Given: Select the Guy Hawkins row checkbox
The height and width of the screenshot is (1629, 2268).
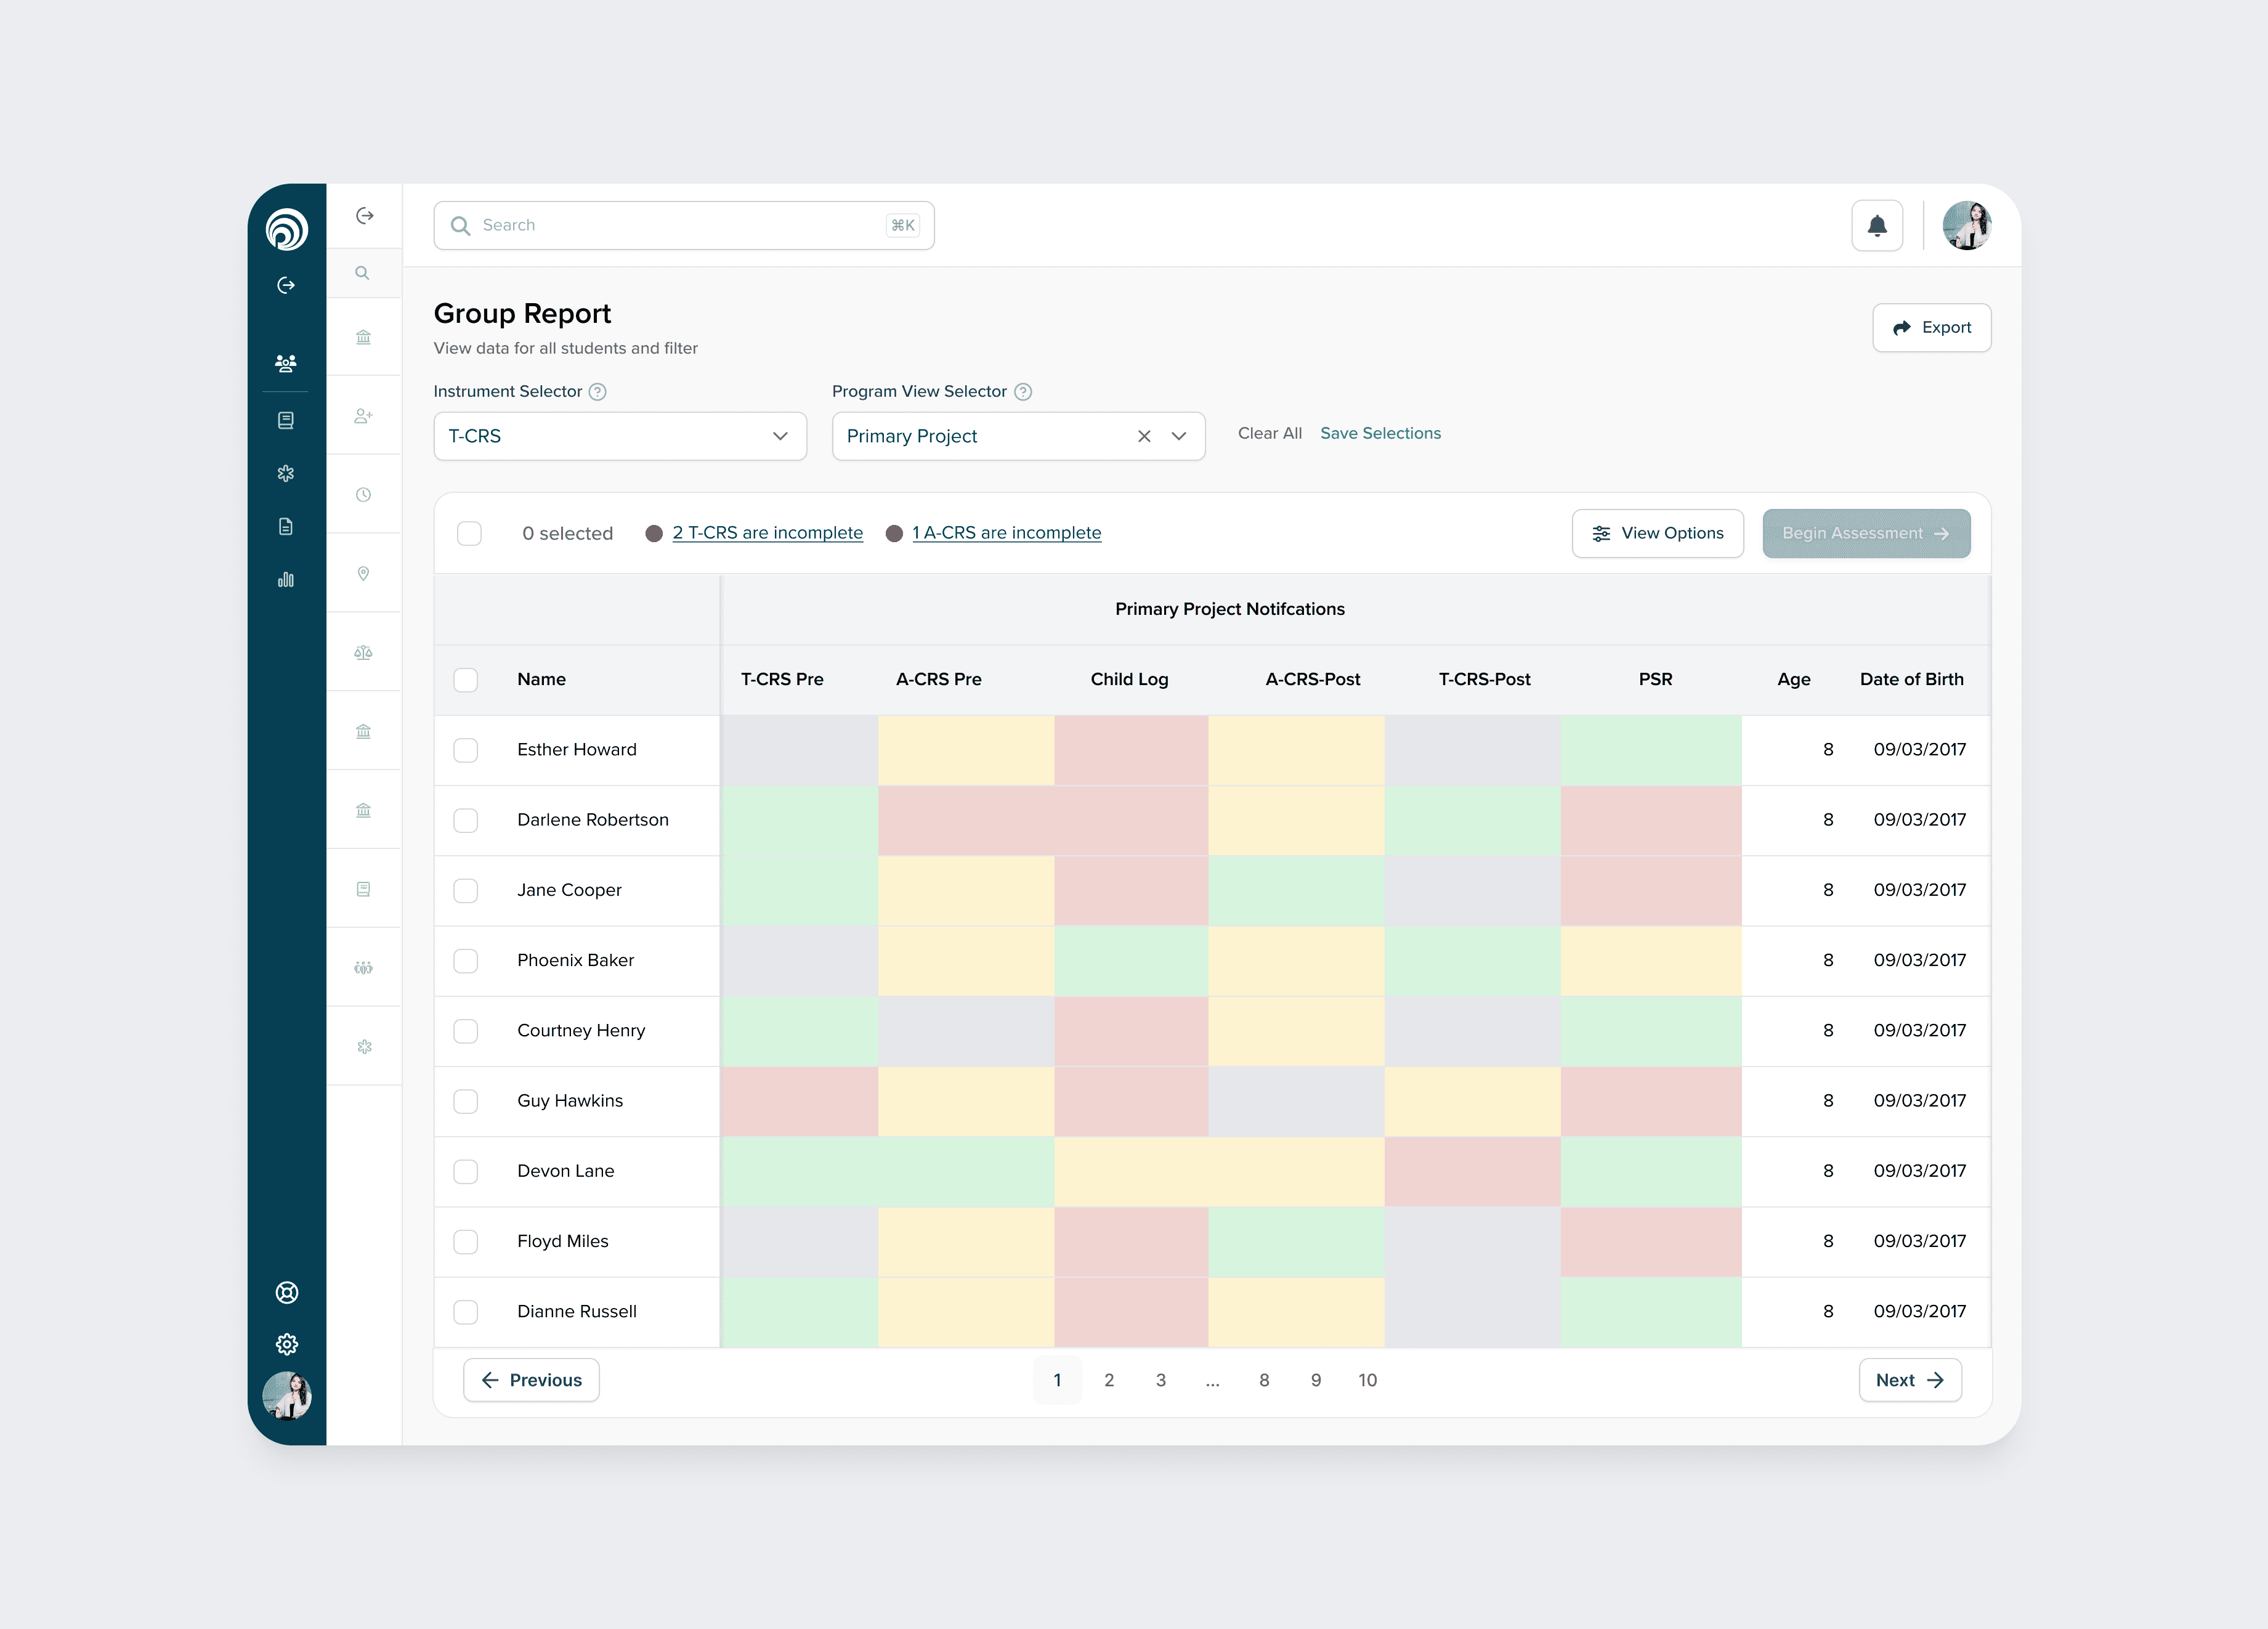Looking at the screenshot, I should (x=466, y=1101).
